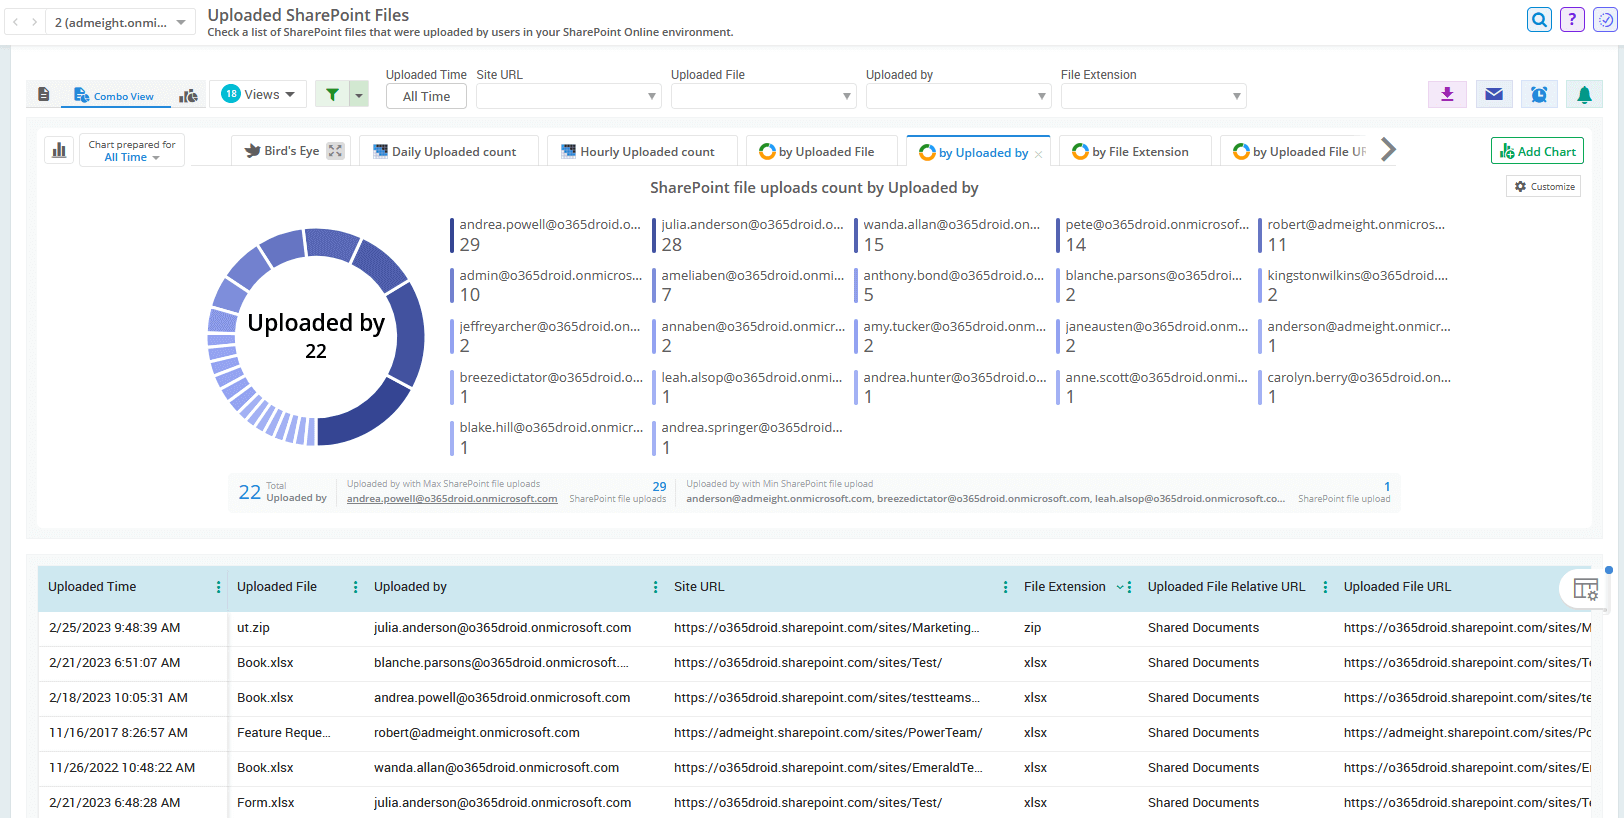Open help via question mark icon

(1572, 19)
